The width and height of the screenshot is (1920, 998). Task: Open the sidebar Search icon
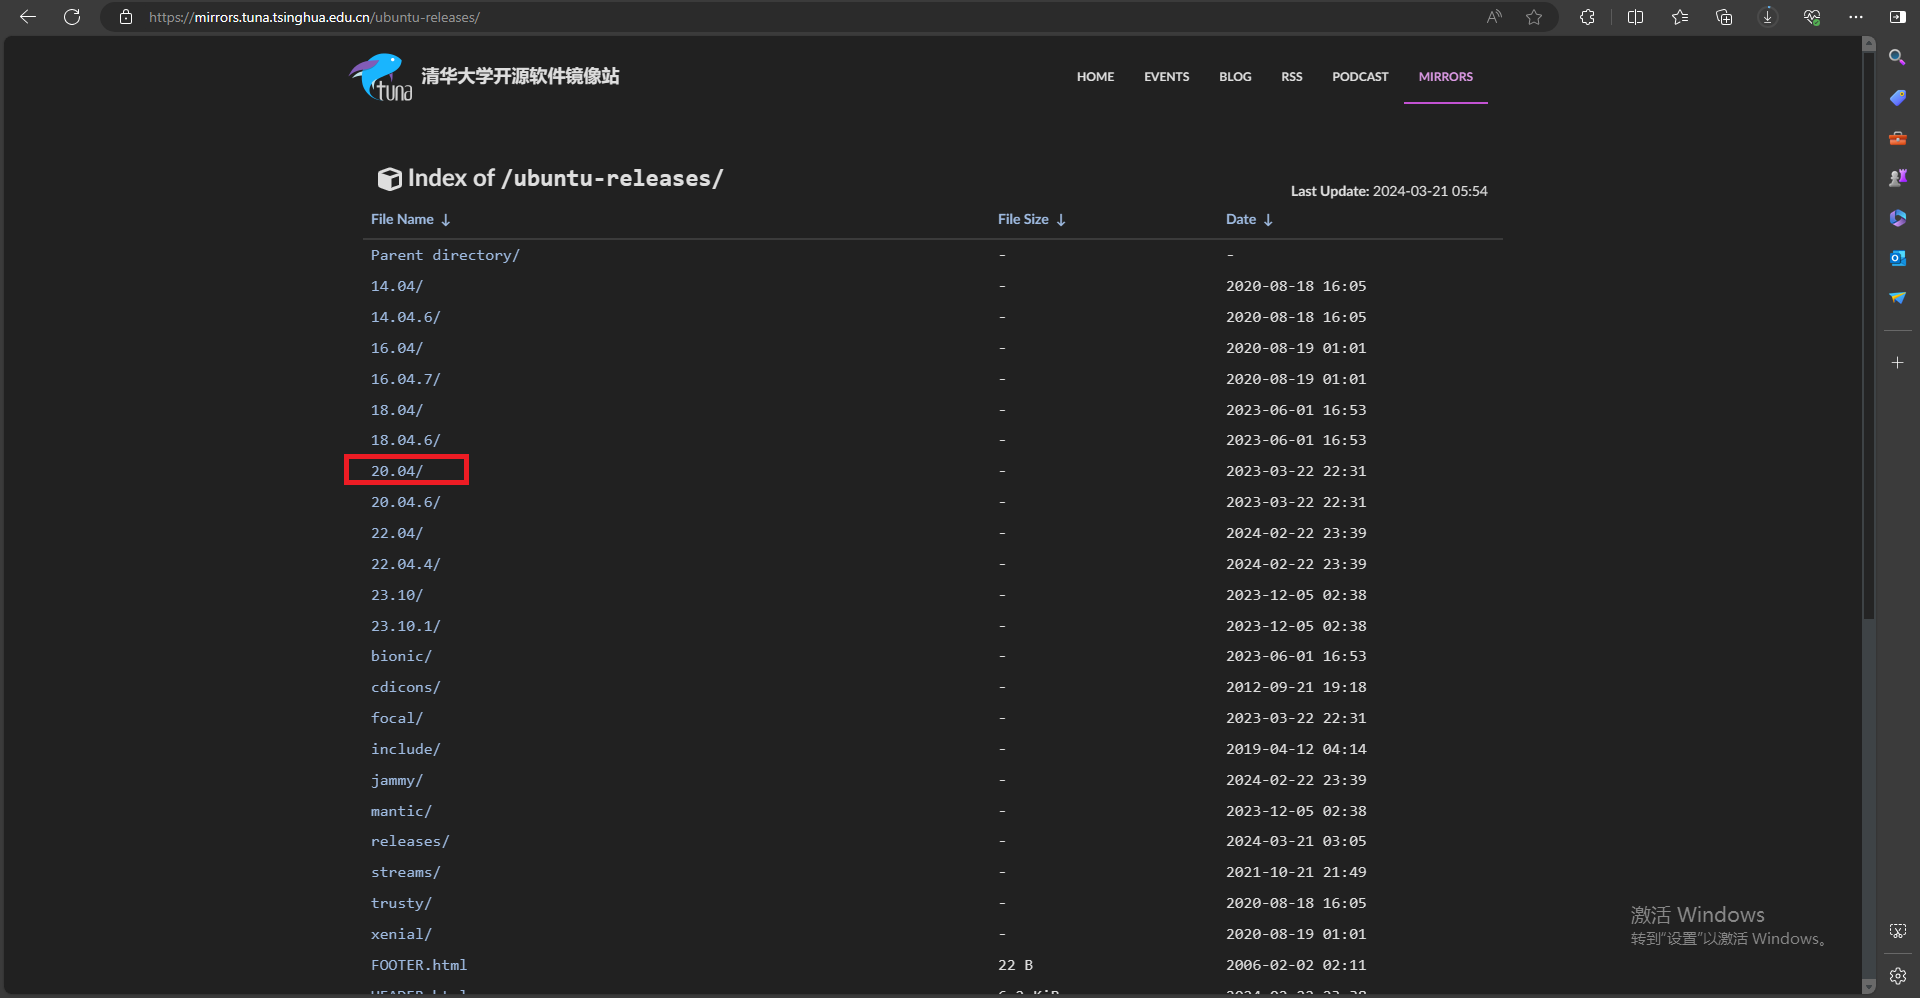click(1897, 58)
